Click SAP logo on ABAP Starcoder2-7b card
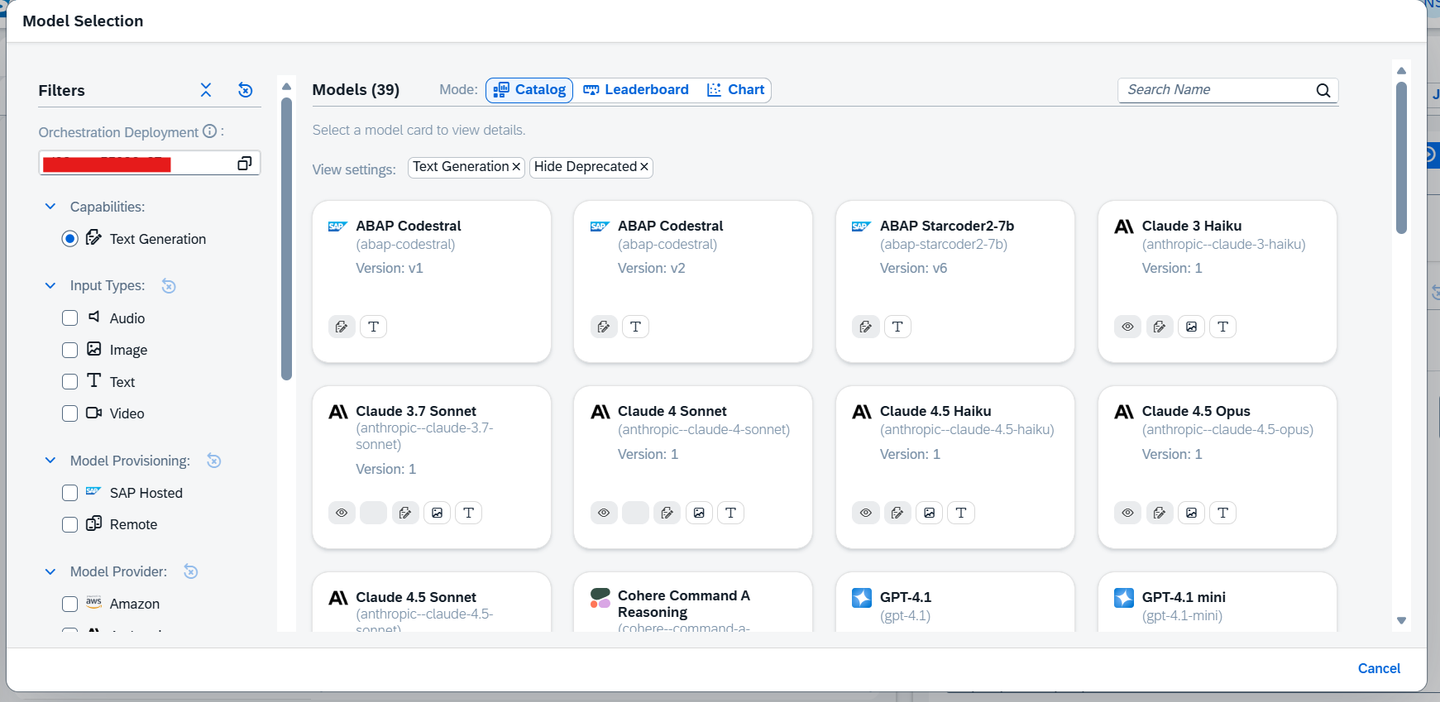The image size is (1440, 702). 861,226
